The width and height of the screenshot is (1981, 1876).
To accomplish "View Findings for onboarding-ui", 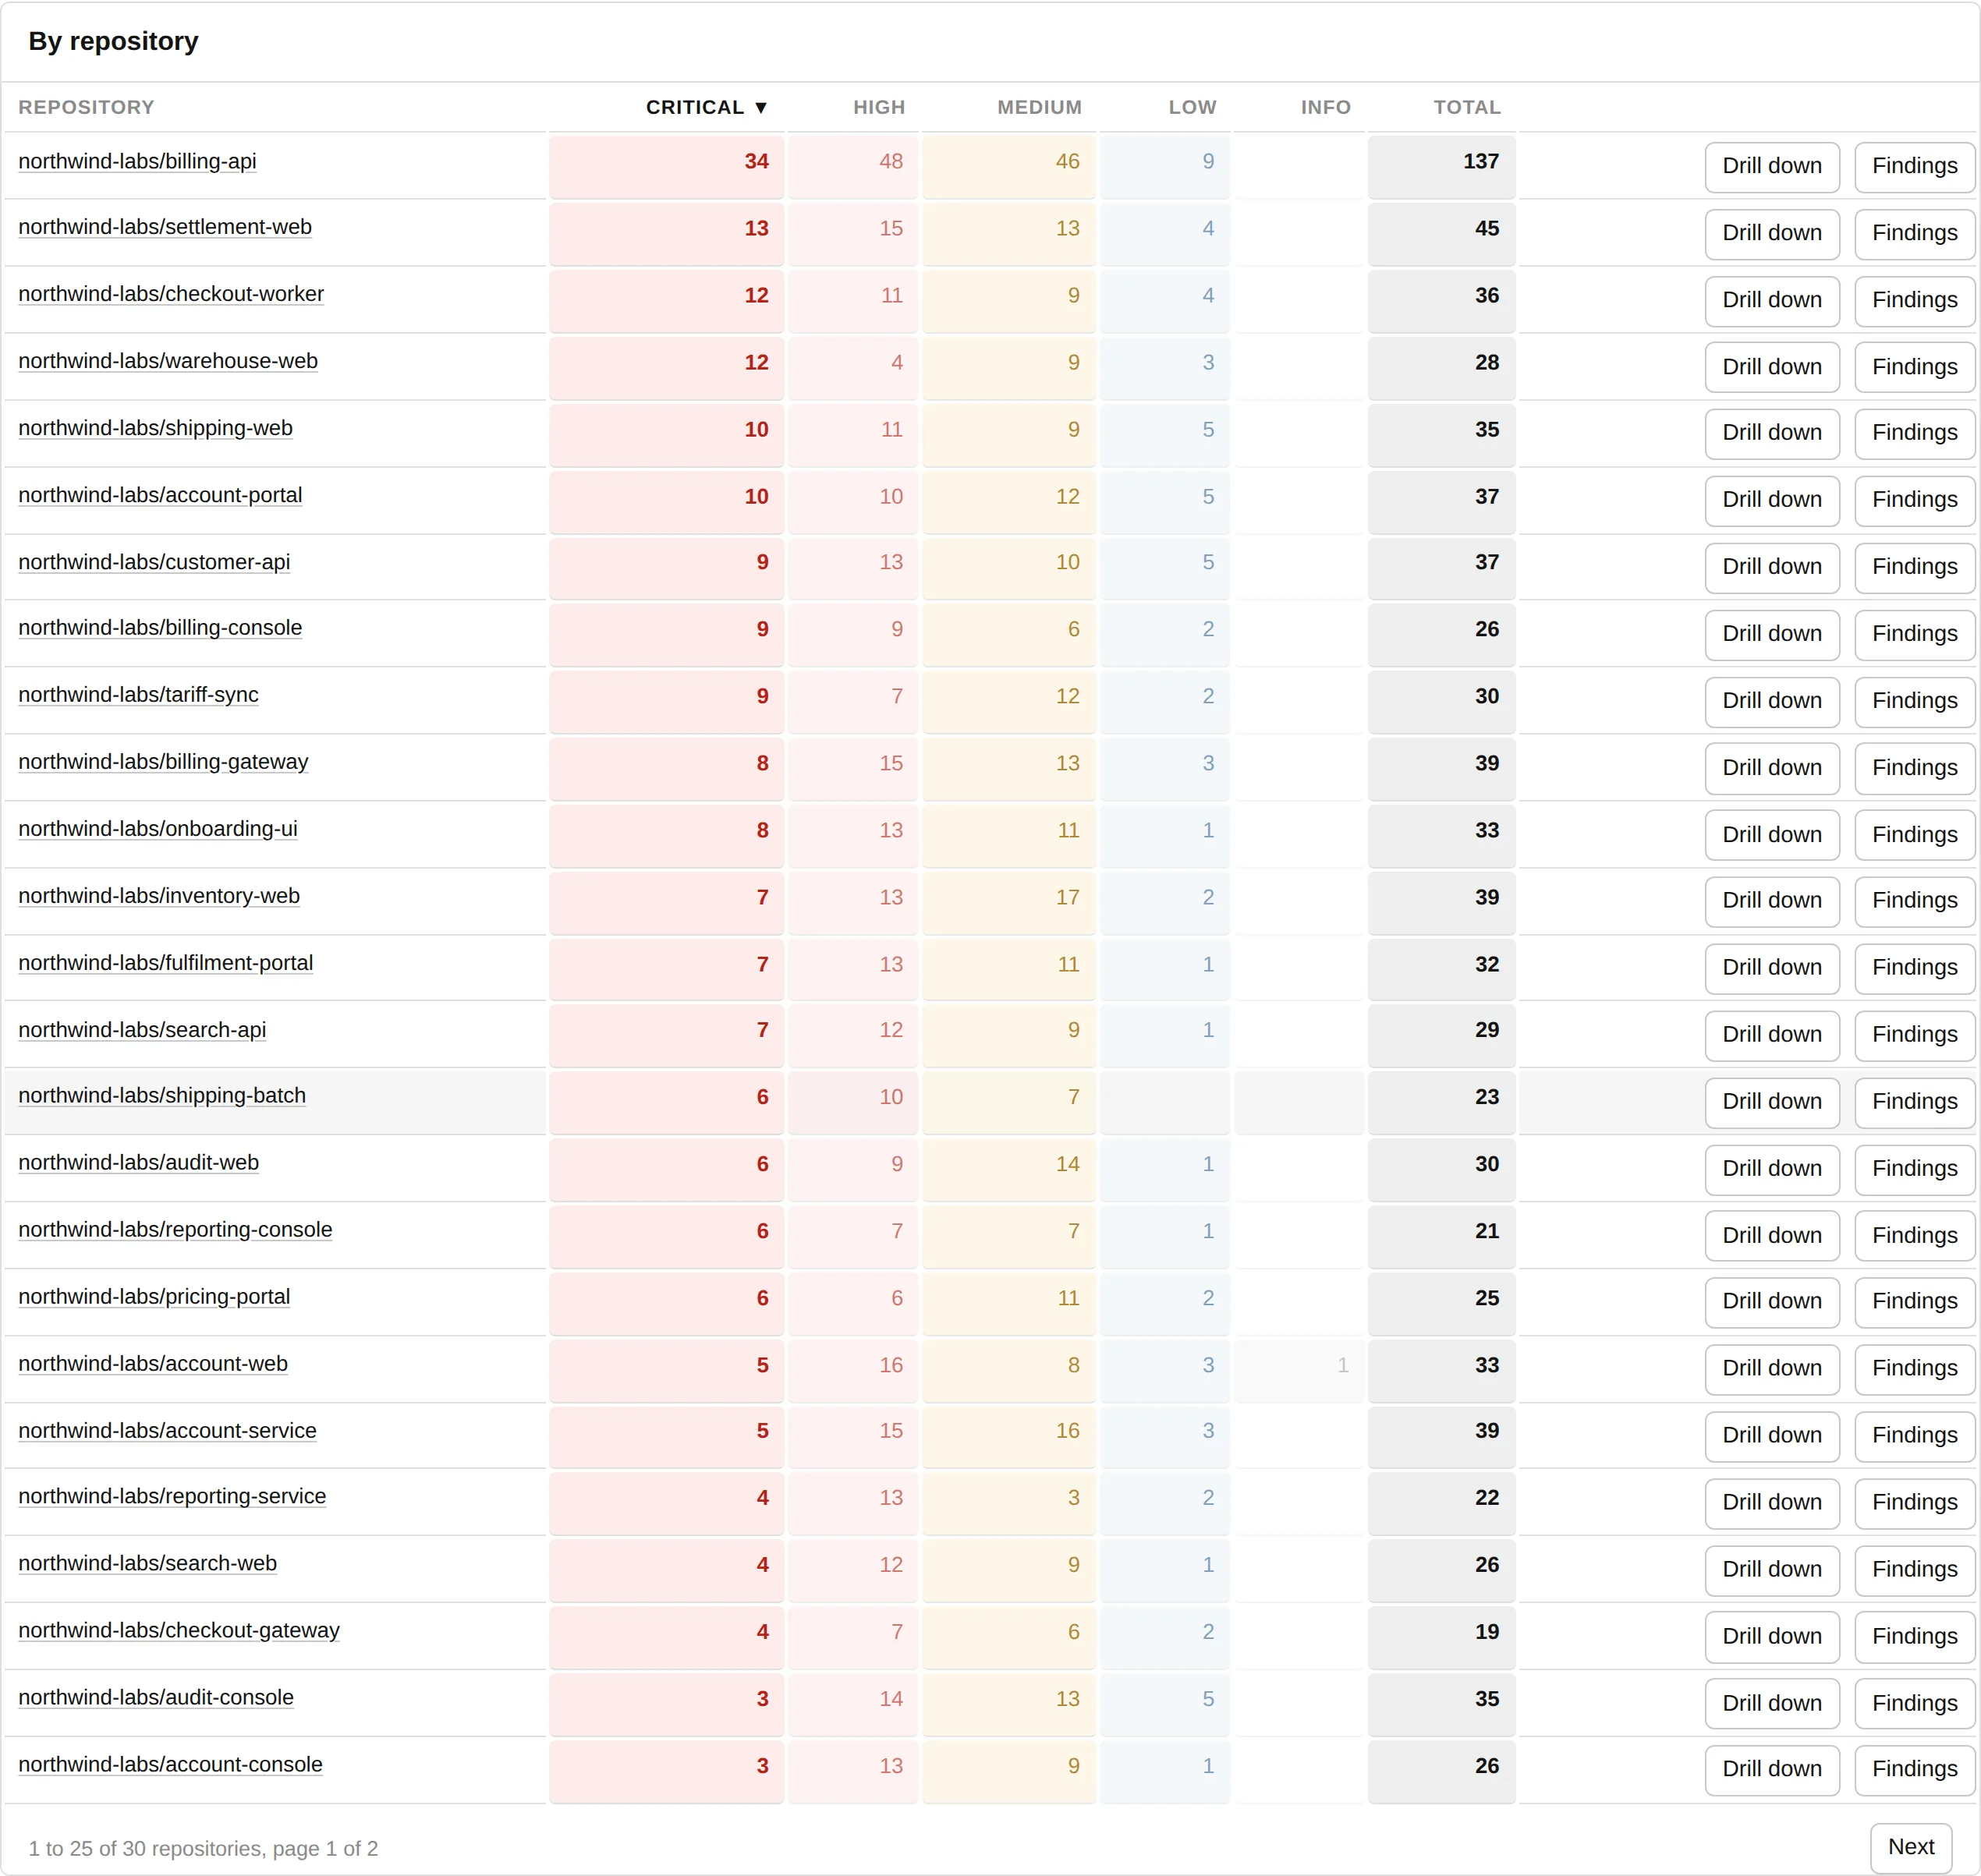I will click(x=1914, y=835).
